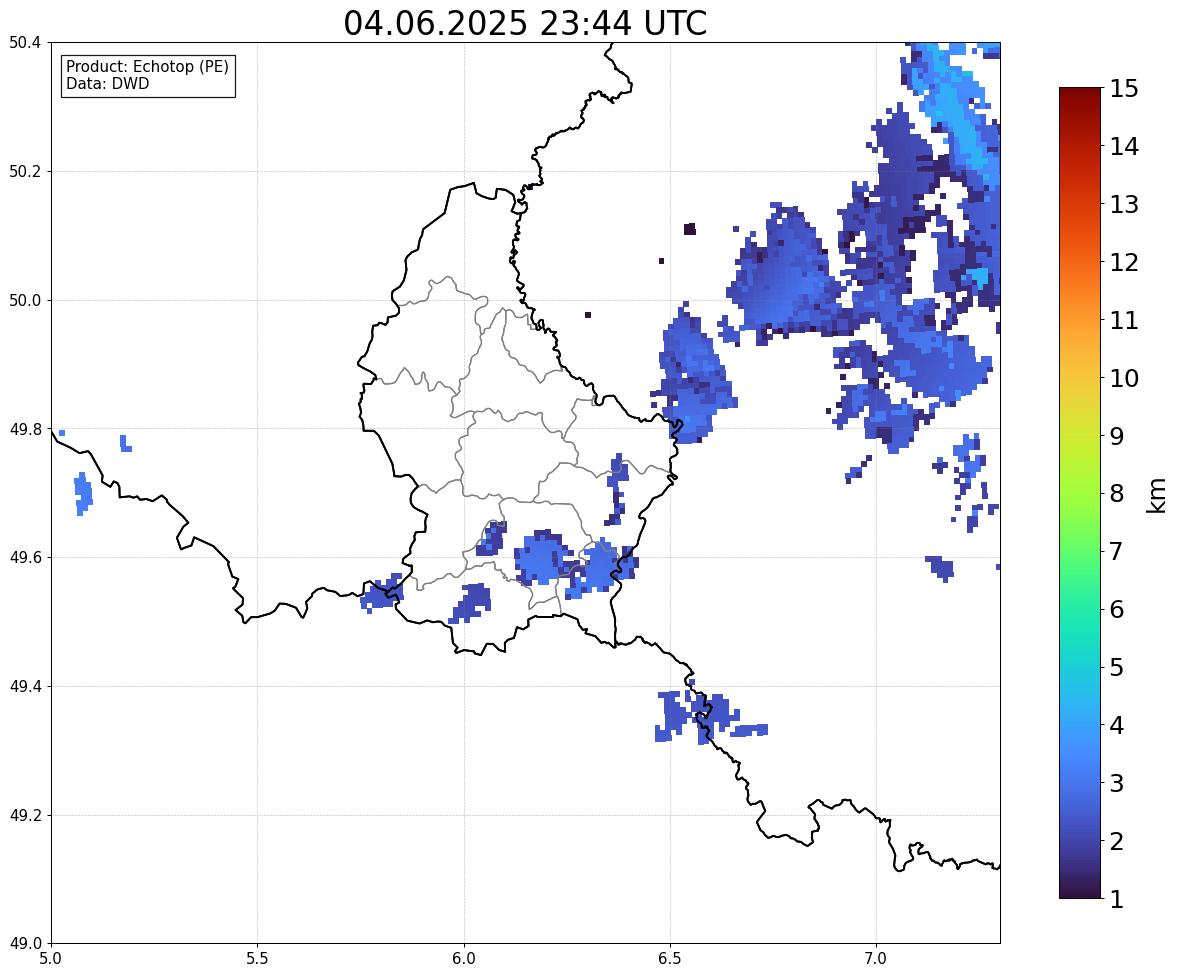Image resolution: width=1178 pixels, height=976 pixels.
Task: Click longitude axis label 5.5
Action: click(258, 959)
